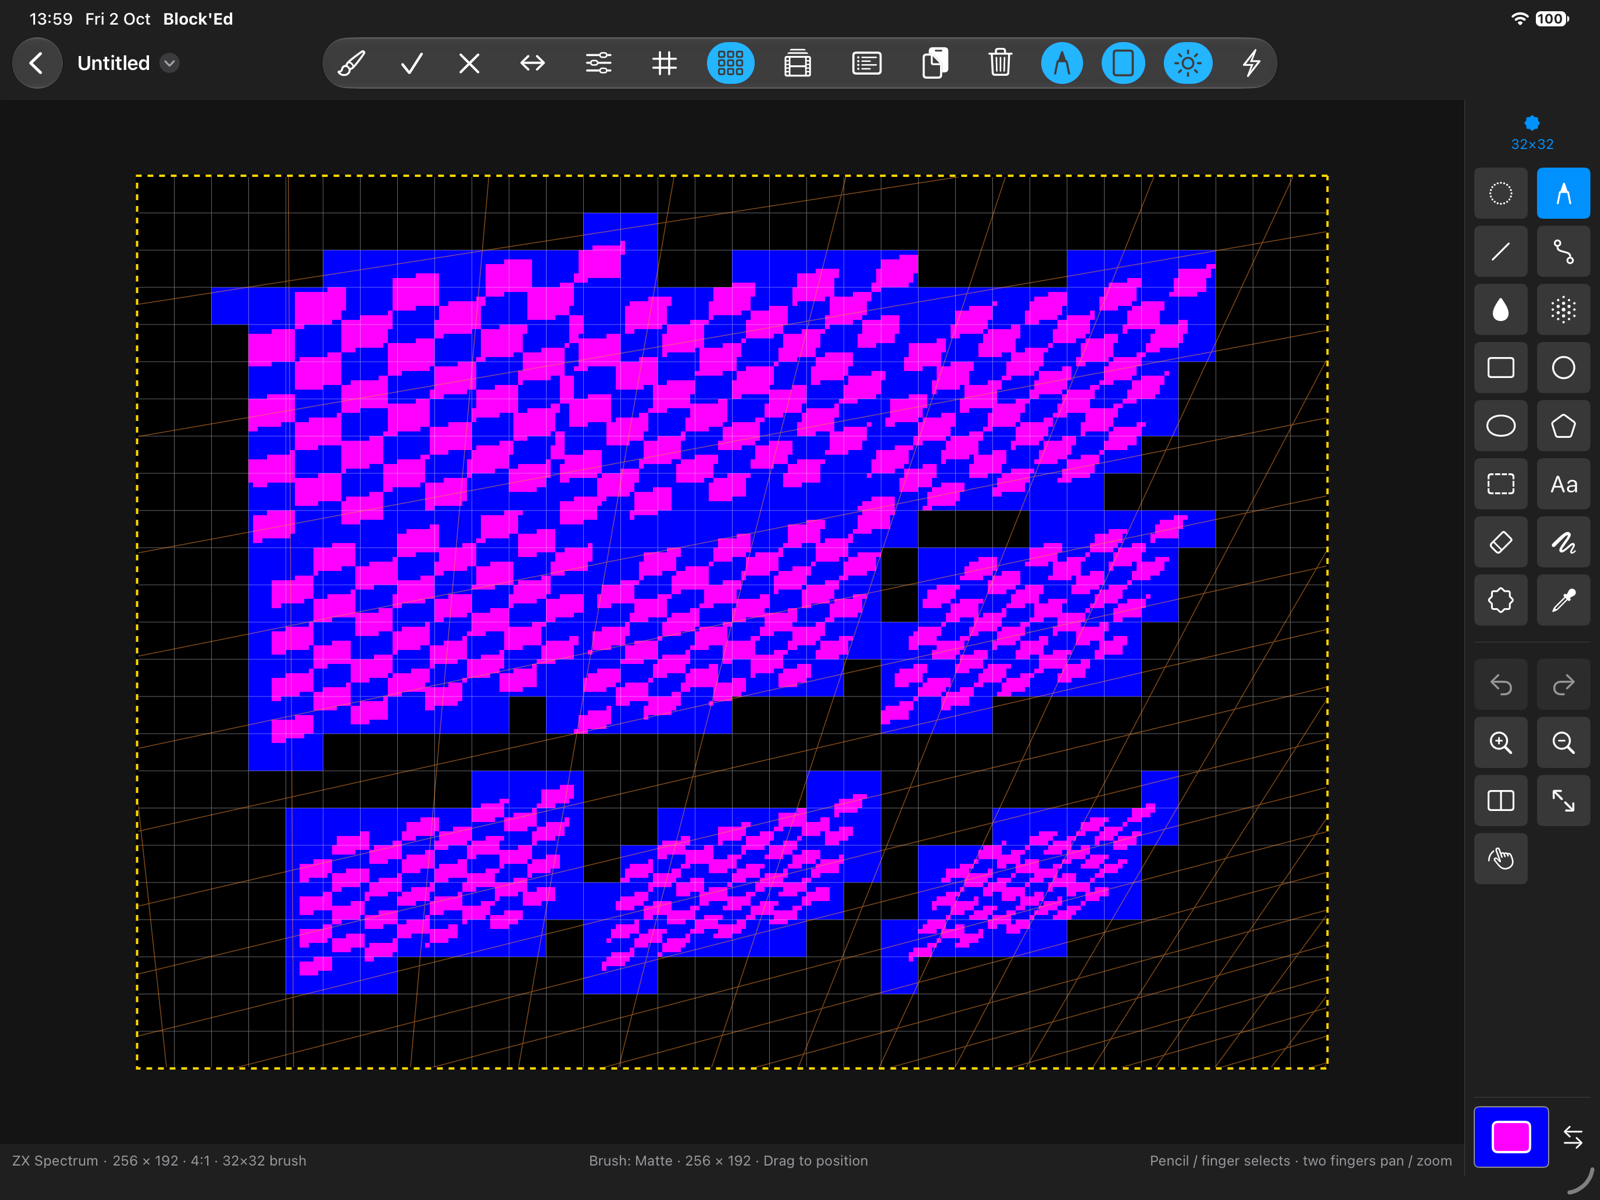Select the circle shape tool
This screenshot has height=1200, width=1600.
click(x=1563, y=368)
